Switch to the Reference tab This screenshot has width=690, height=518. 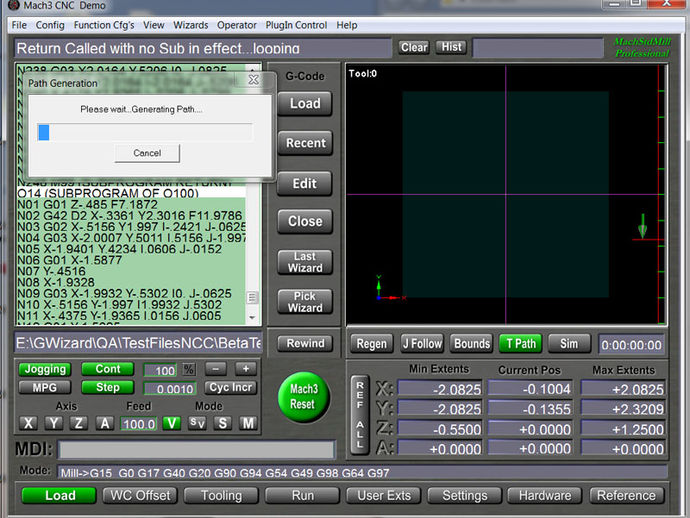626,496
